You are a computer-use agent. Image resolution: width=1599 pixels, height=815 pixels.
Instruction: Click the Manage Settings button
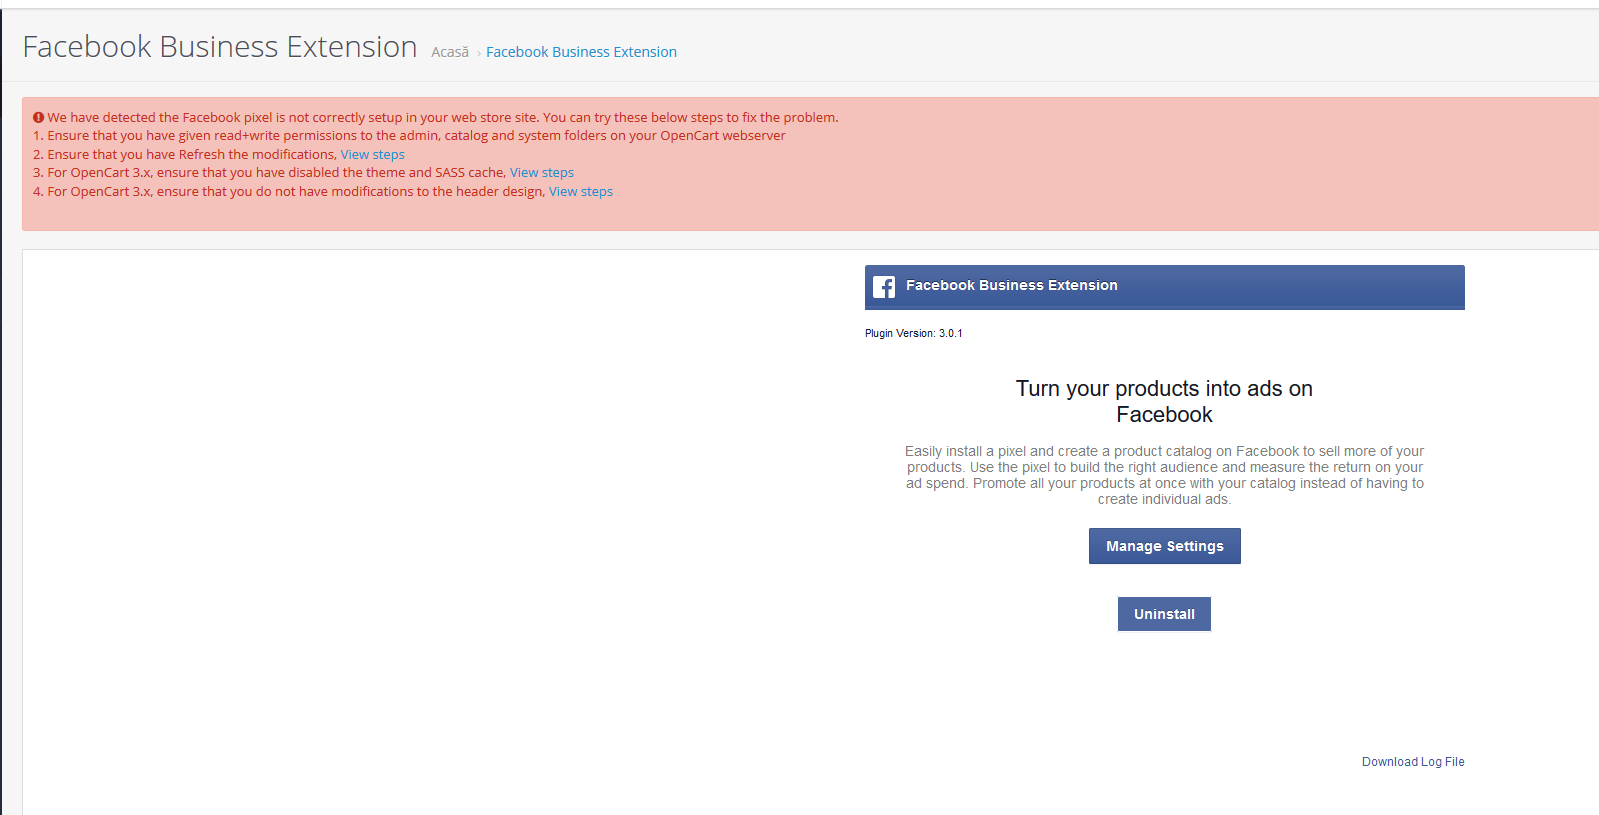[x=1164, y=545]
